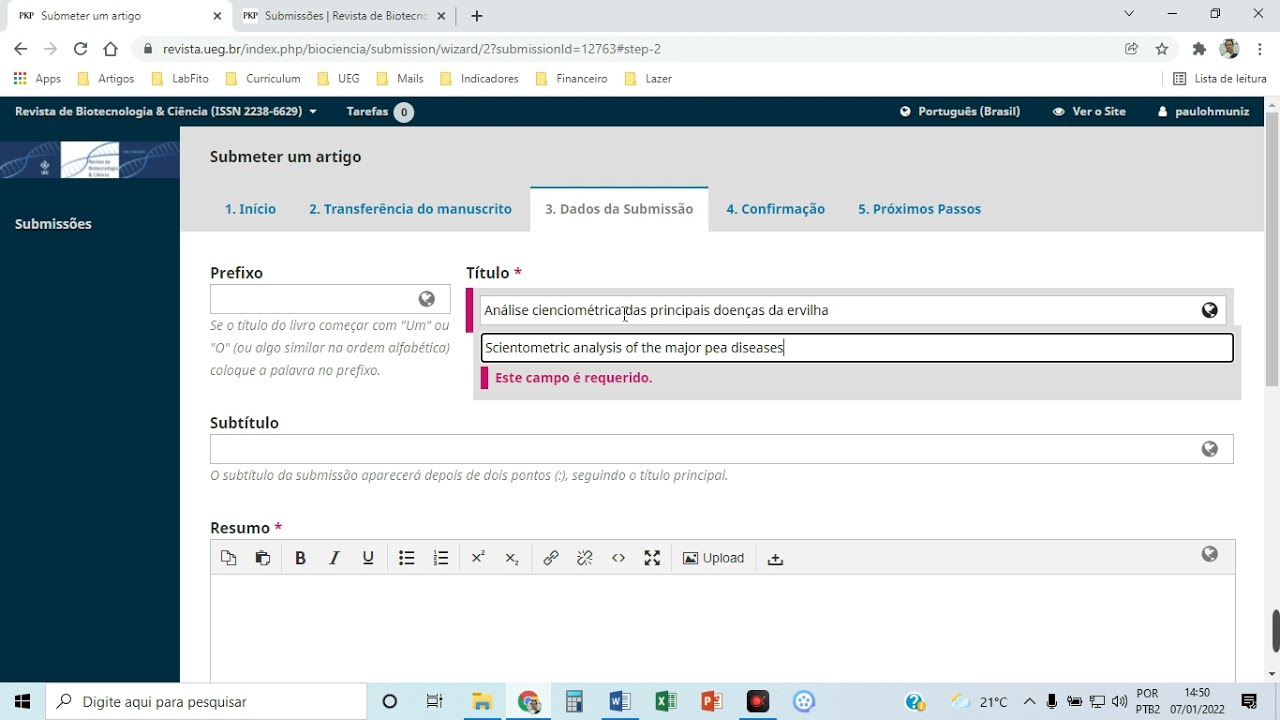1280x720 pixels.
Task: Insert a numbered list in Resumo
Action: [x=441, y=558]
